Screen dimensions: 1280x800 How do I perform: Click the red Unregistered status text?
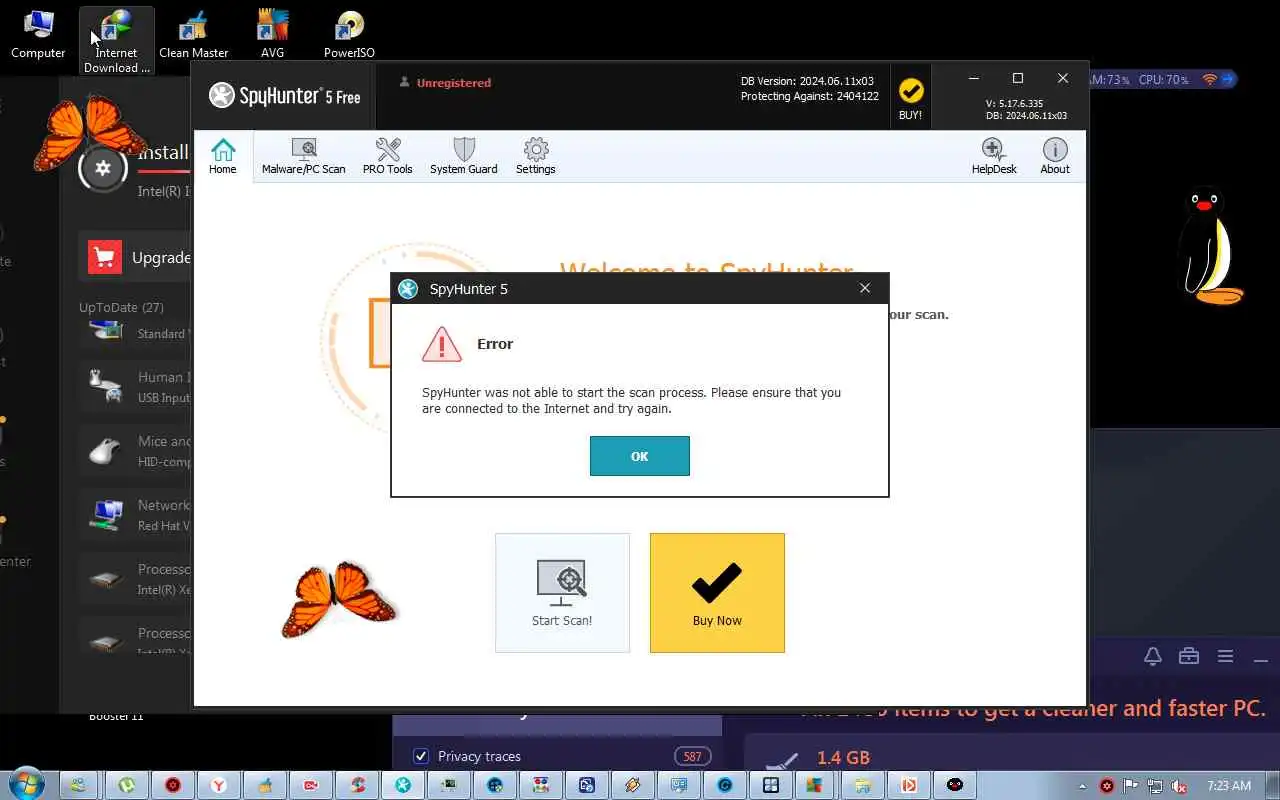pyautogui.click(x=454, y=83)
